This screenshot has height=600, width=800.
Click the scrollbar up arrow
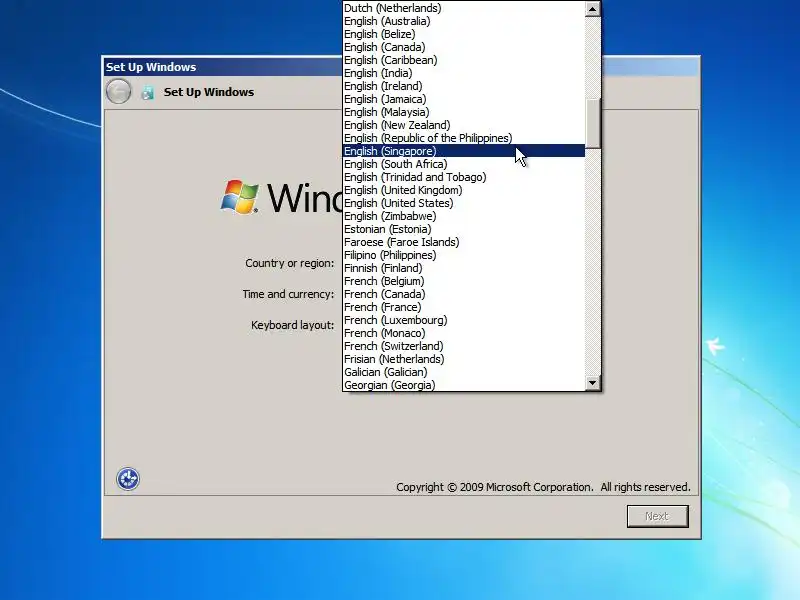tap(592, 9)
